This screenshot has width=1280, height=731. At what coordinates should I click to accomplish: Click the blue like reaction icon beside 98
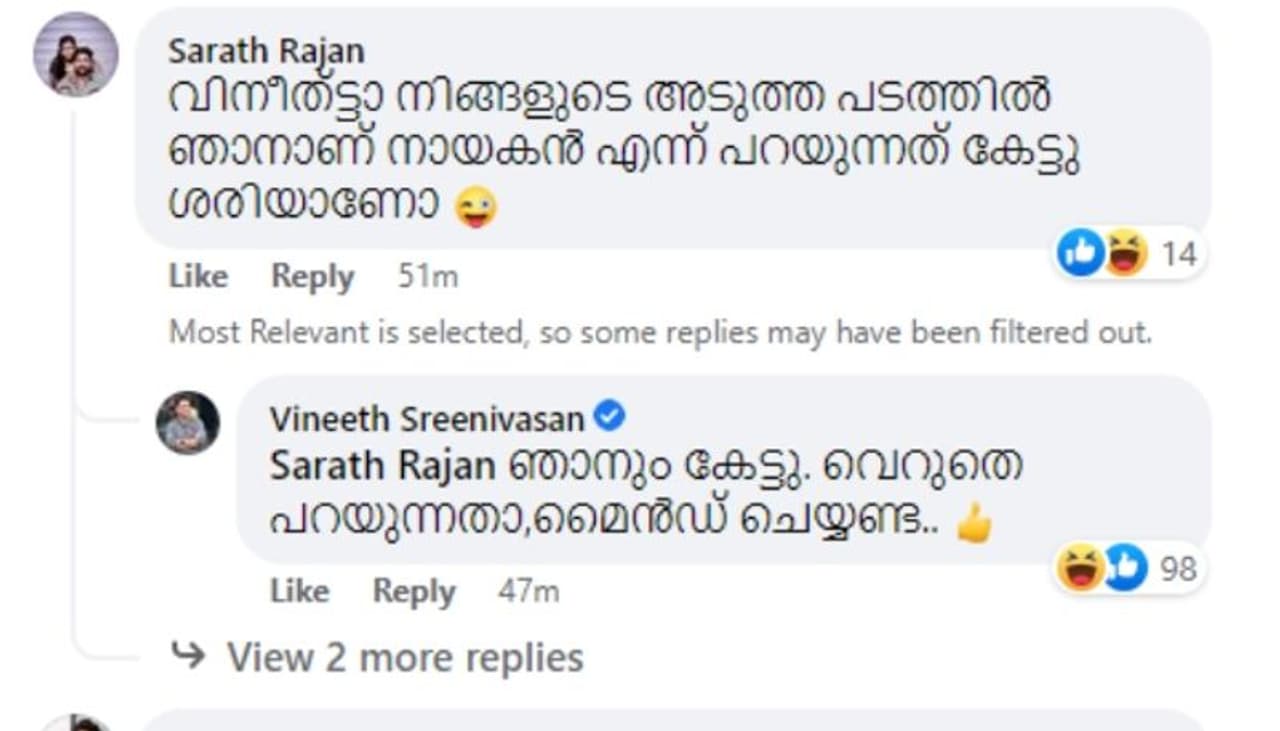point(1124,567)
